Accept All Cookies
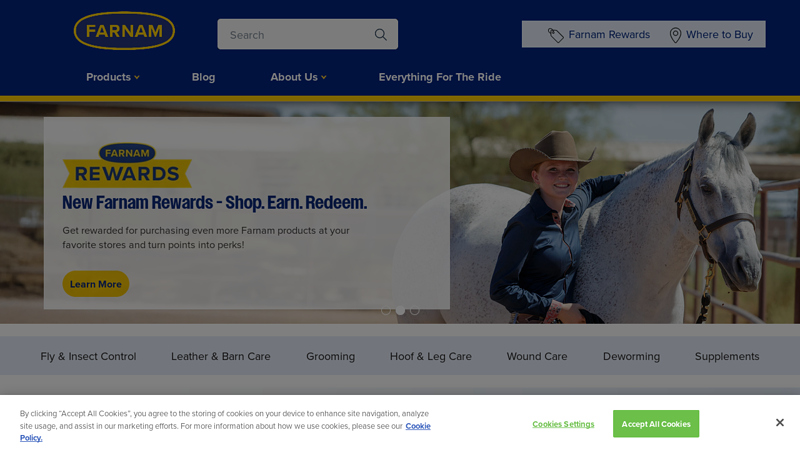800x450 pixels. tap(656, 424)
